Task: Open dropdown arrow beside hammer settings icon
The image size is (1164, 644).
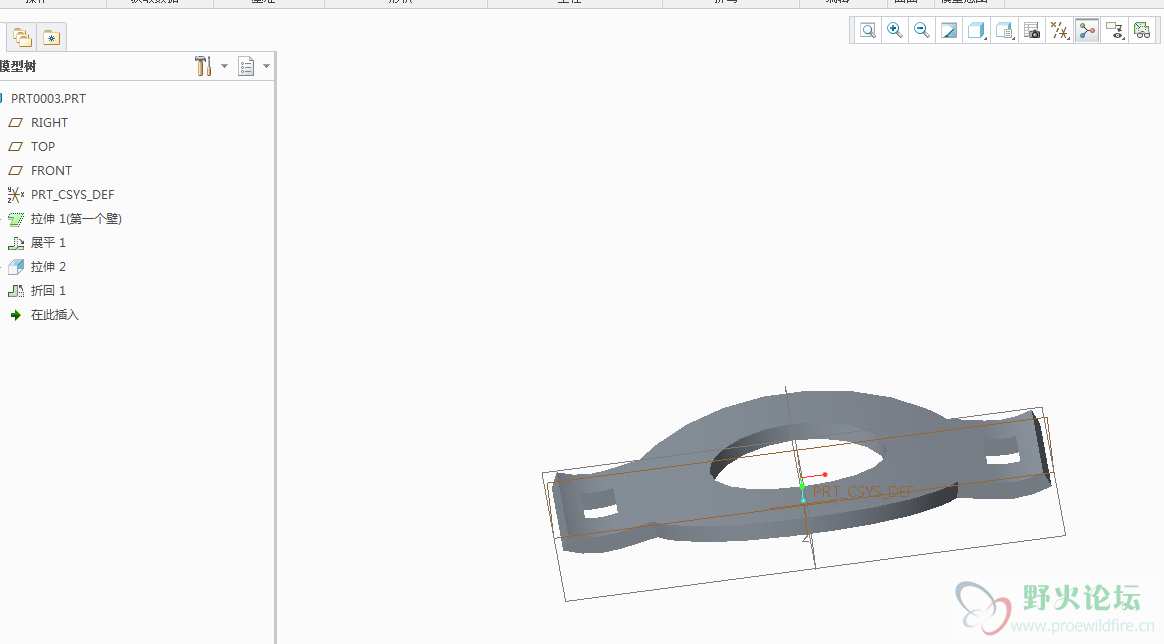Action: tap(224, 66)
